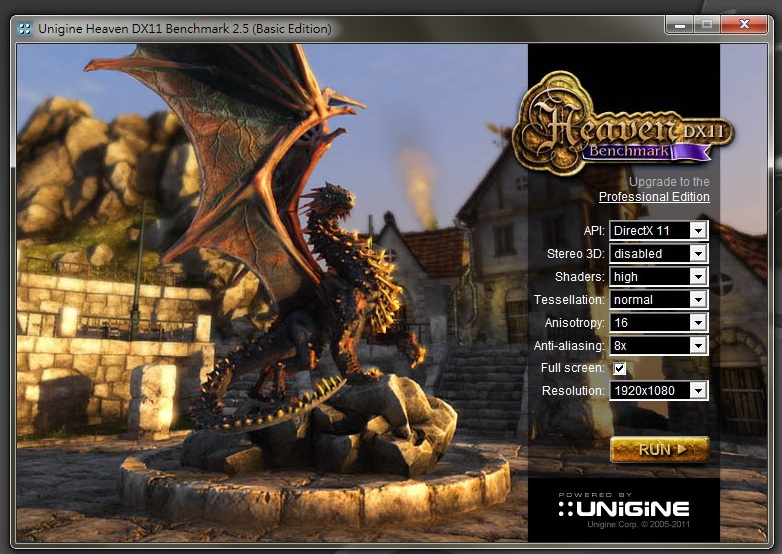782x554 pixels.
Task: Open the Anisotropy dropdown
Action: pyautogui.click(x=659, y=323)
